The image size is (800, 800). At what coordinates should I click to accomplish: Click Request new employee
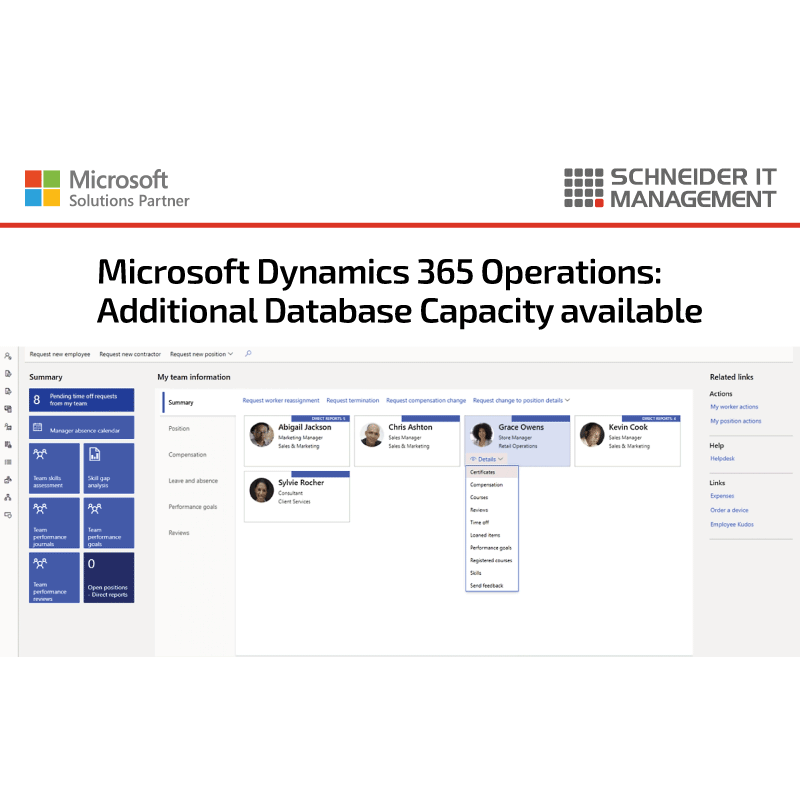tap(60, 354)
